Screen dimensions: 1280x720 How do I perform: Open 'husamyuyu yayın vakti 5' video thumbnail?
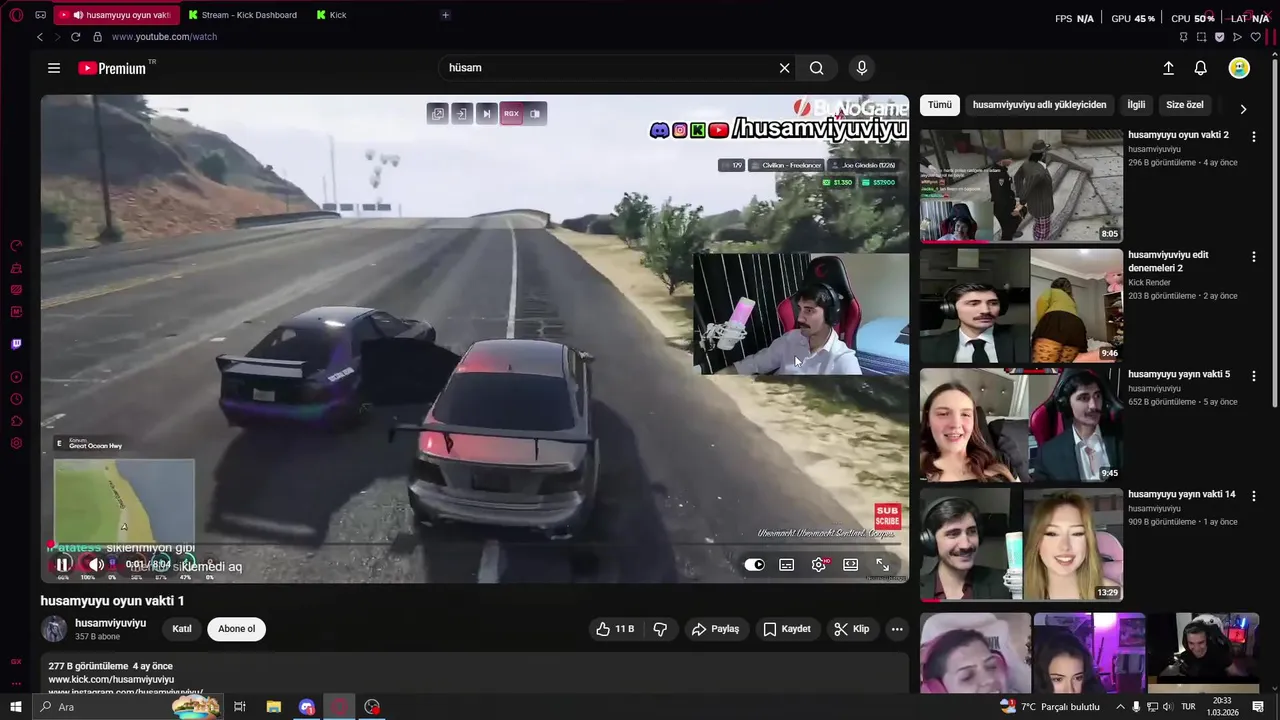[x=1021, y=426]
